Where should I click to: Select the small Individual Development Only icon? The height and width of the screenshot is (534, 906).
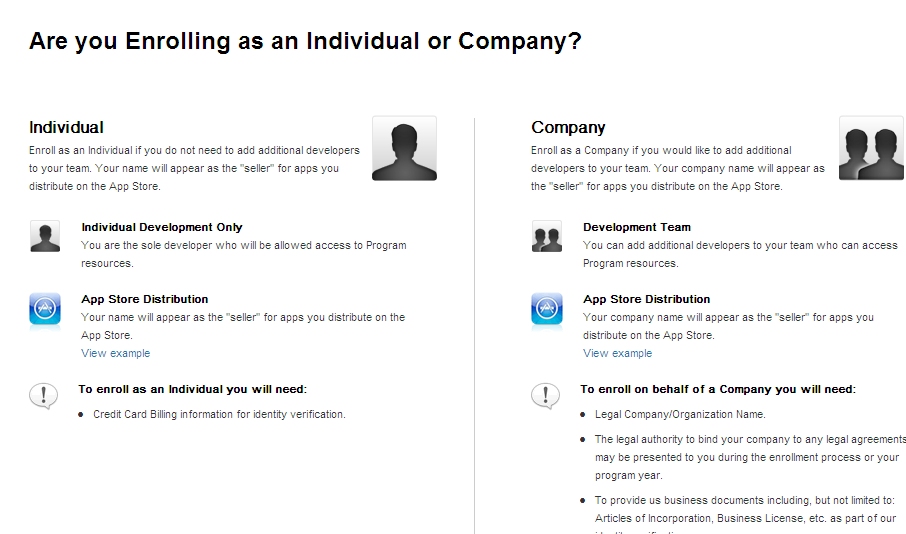(45, 236)
